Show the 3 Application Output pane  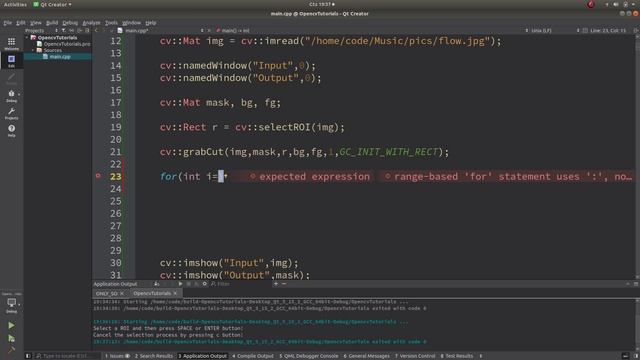point(202,356)
